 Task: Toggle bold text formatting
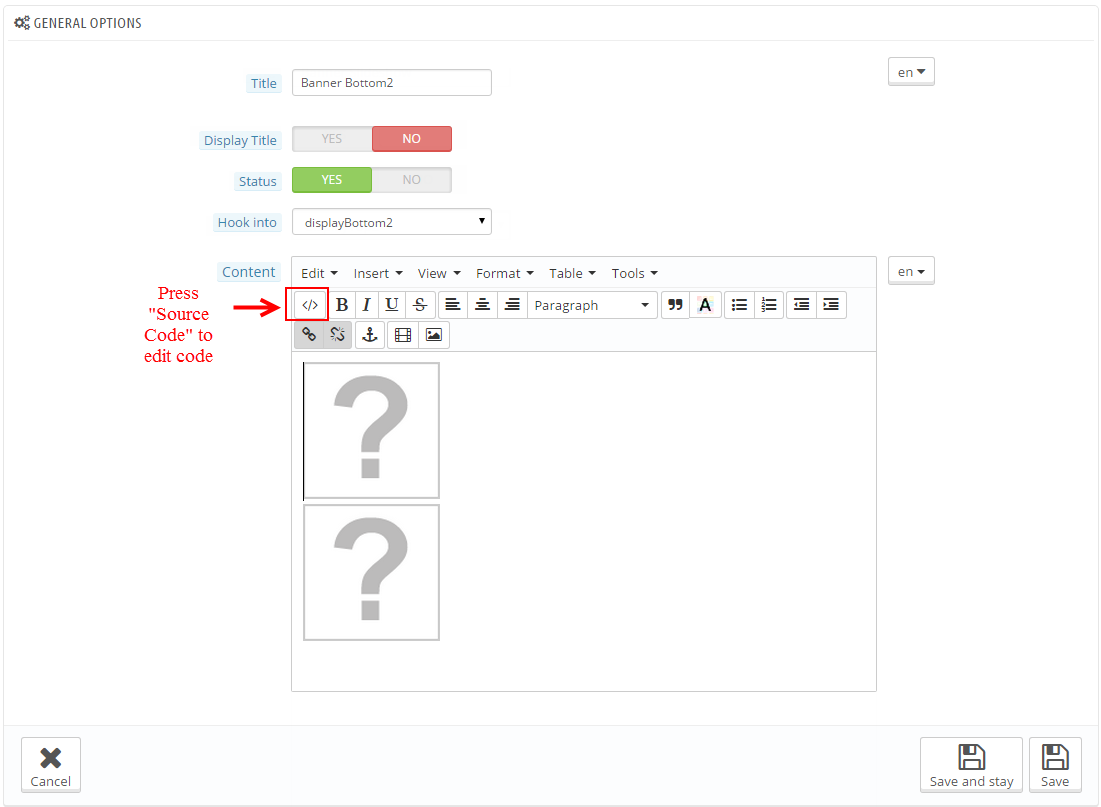pos(342,305)
